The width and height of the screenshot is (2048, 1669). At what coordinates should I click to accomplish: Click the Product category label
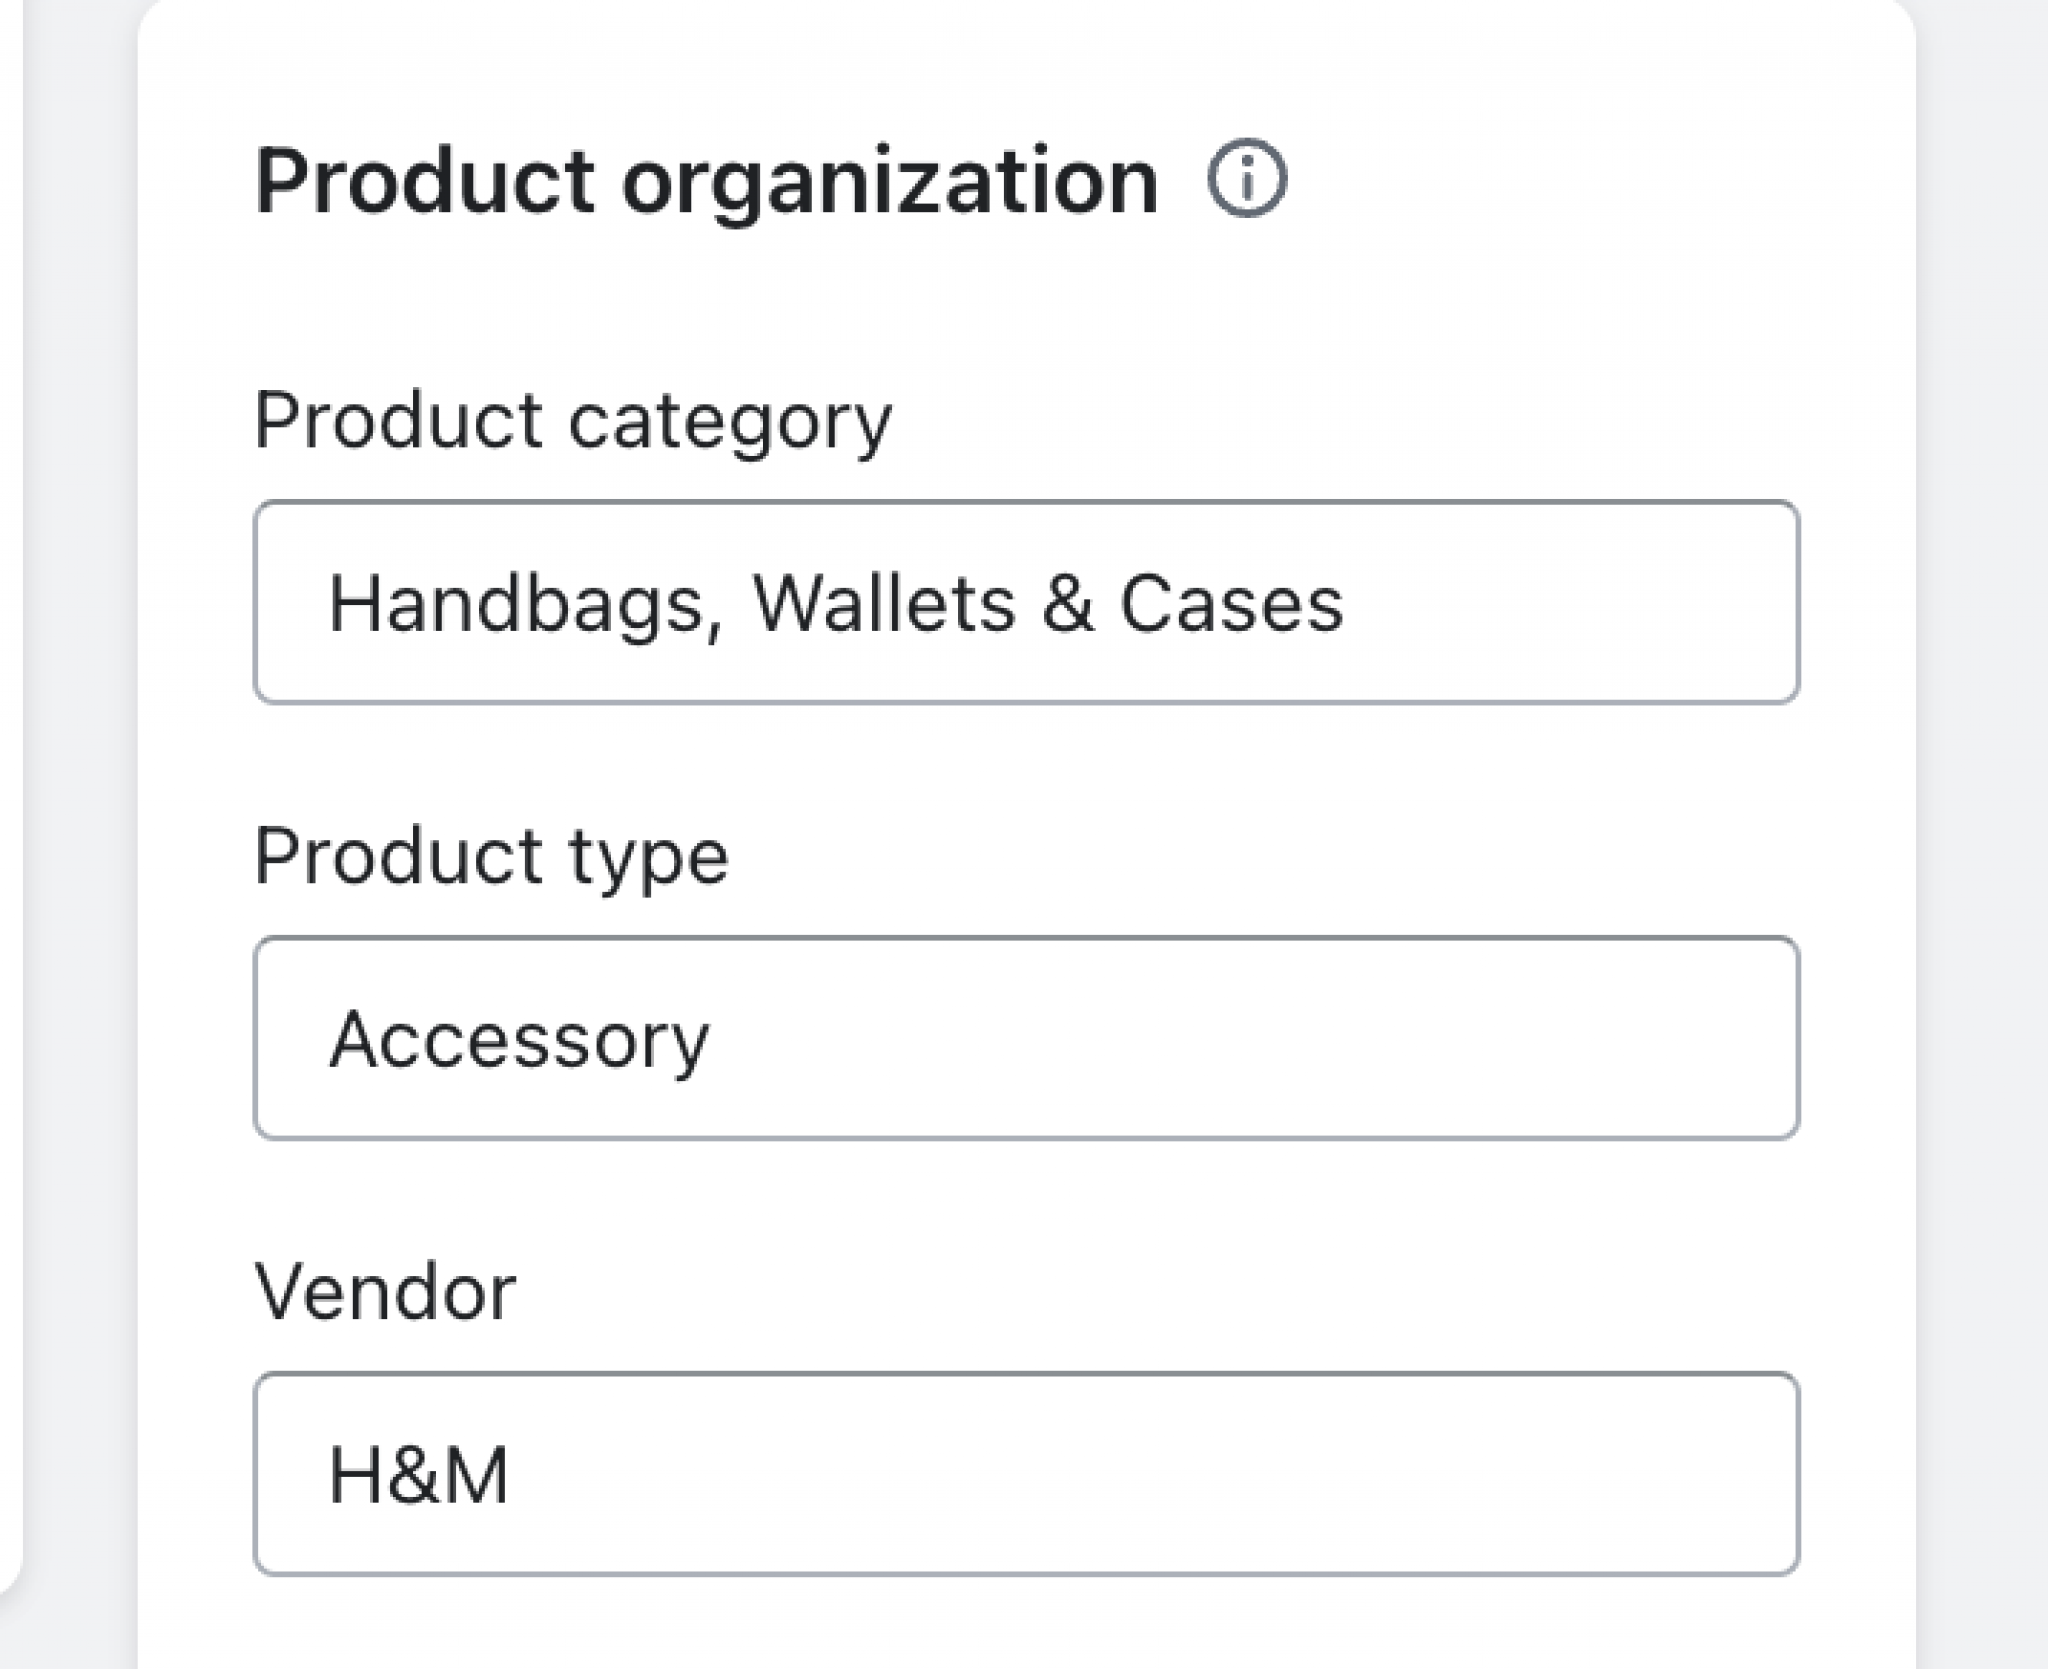[572, 420]
